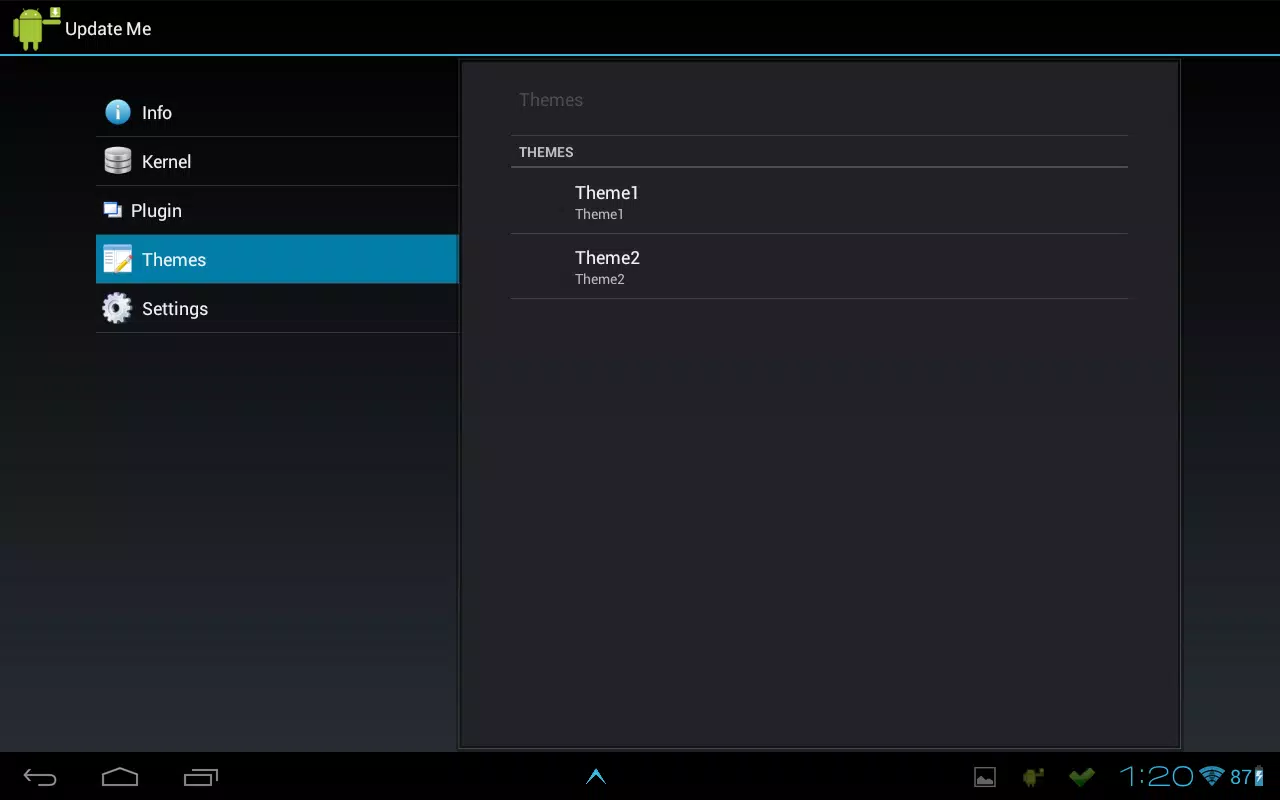Click the Kernel database icon

point(118,161)
